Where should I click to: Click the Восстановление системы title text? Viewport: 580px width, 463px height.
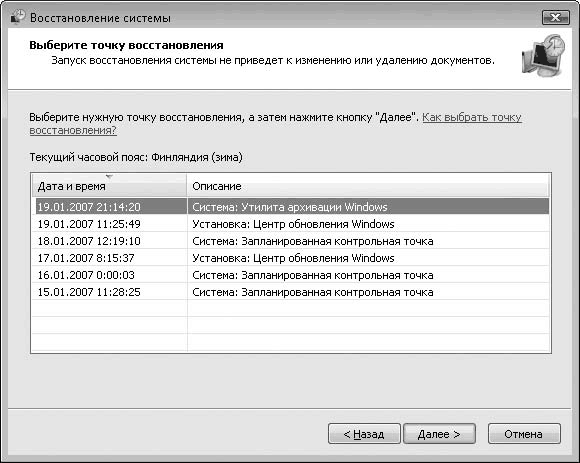click(x=100, y=18)
